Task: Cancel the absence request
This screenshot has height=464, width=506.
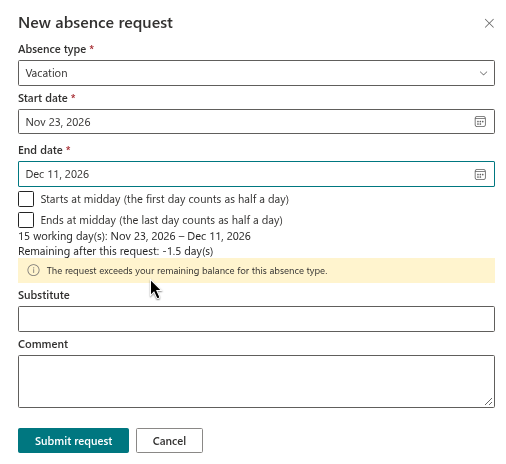Action: point(169,441)
